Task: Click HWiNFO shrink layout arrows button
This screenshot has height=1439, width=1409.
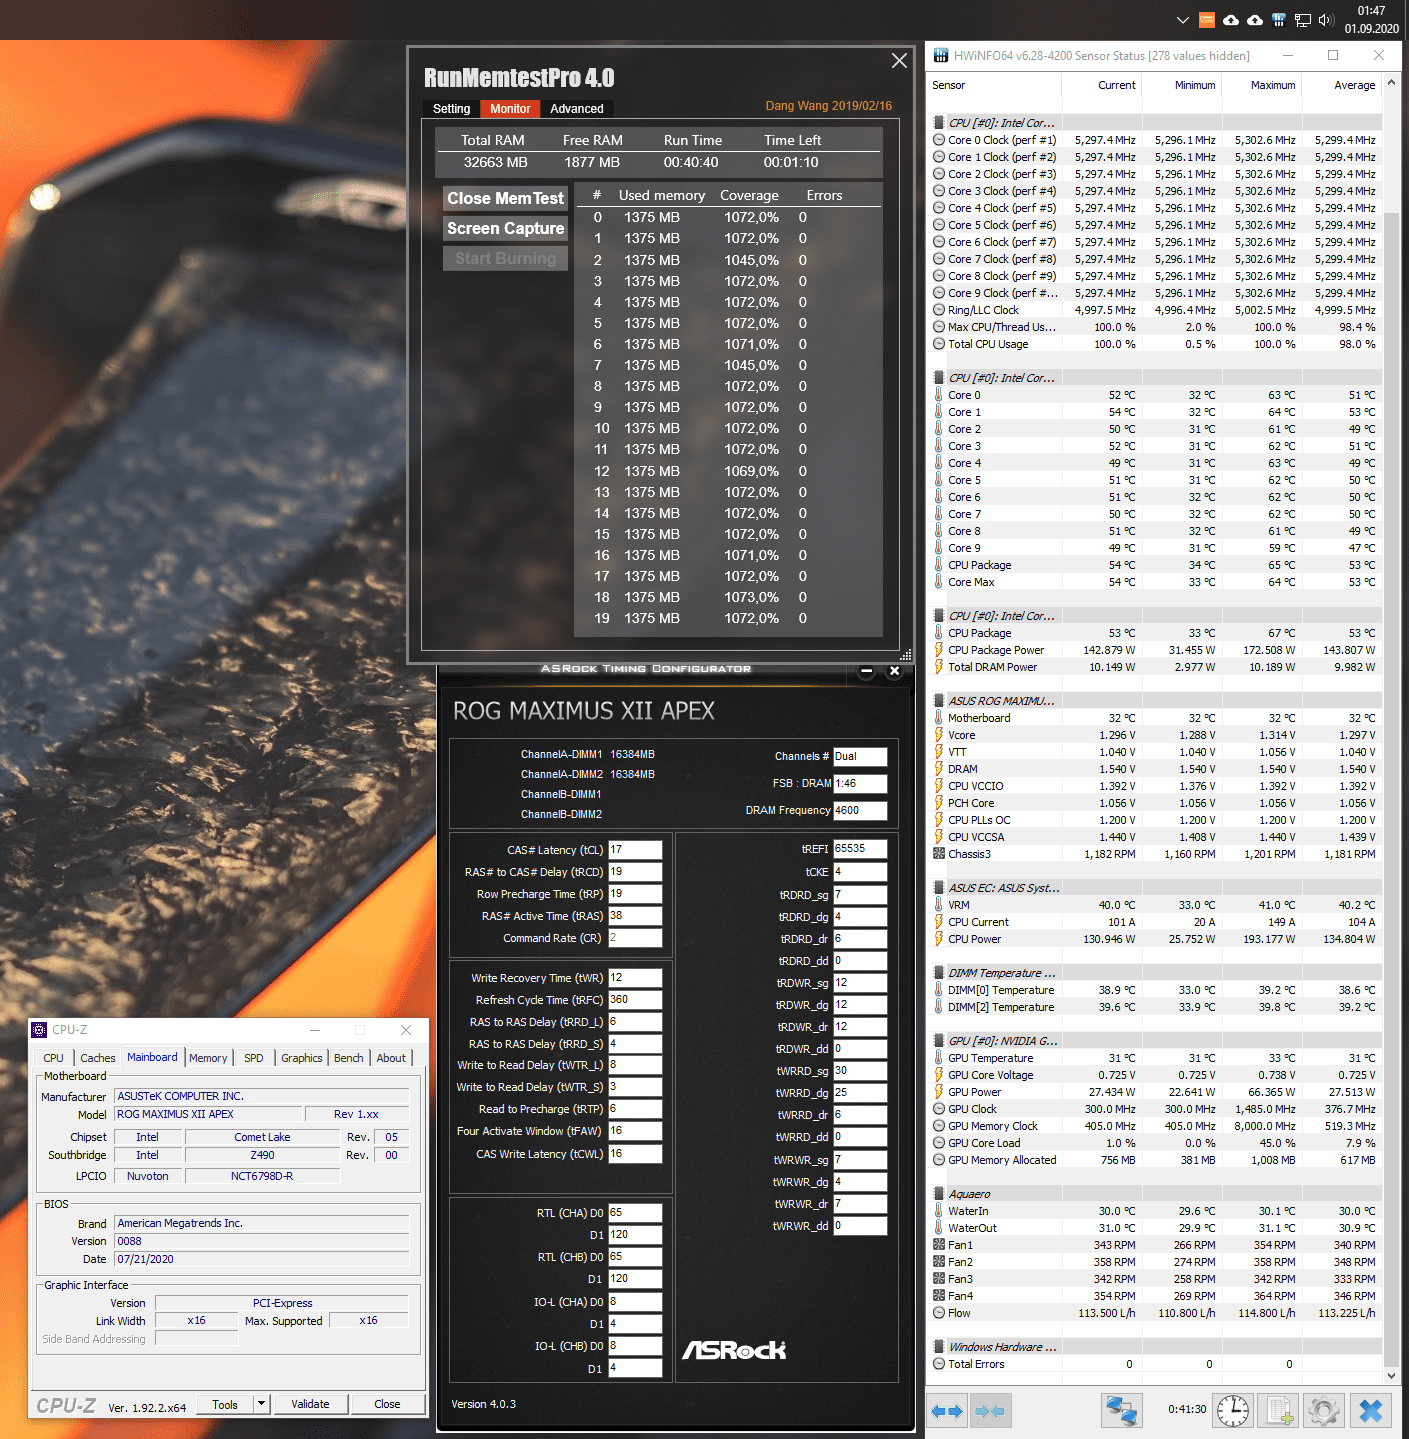Action: click(989, 1411)
